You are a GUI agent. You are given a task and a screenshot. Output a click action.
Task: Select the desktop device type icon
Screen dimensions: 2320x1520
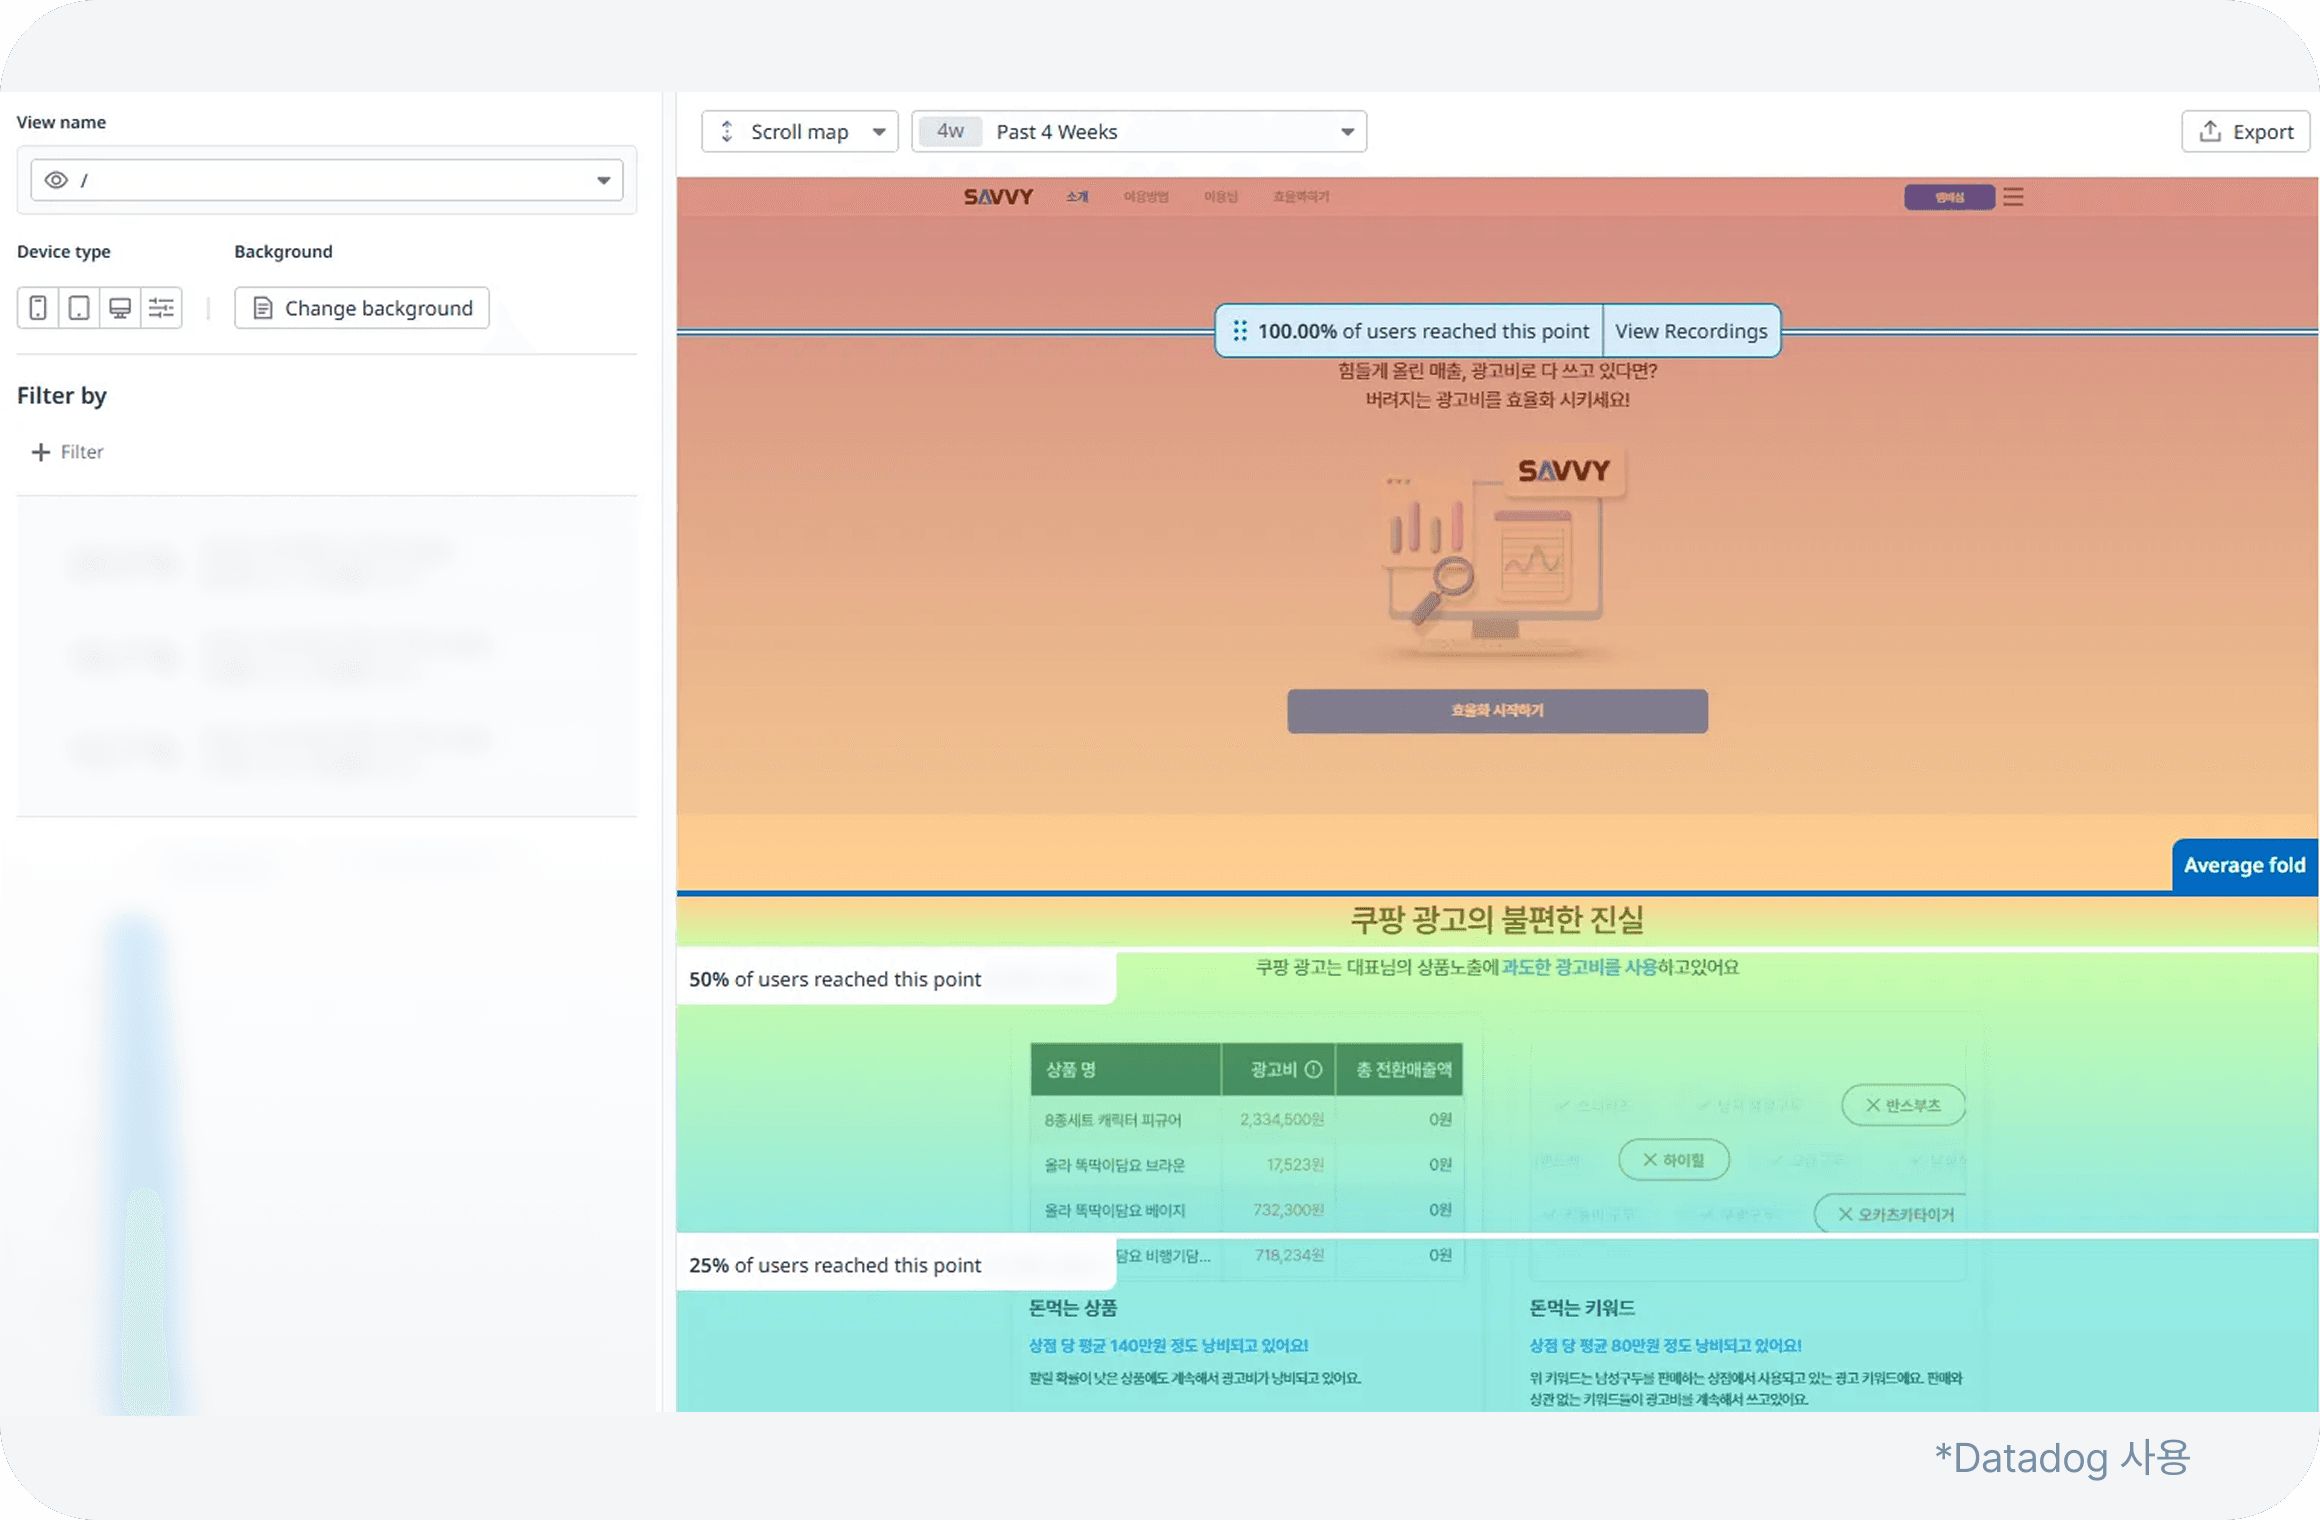coord(120,308)
